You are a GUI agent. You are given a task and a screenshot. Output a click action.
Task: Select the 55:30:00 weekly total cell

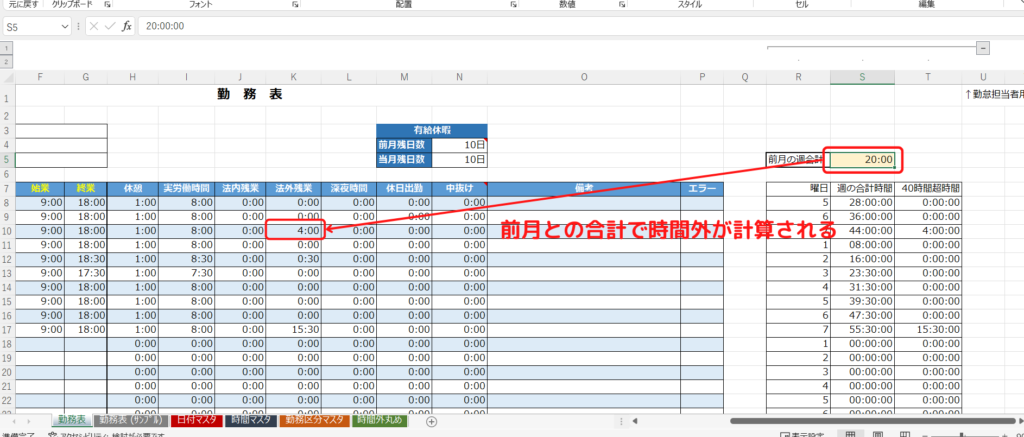coord(862,331)
